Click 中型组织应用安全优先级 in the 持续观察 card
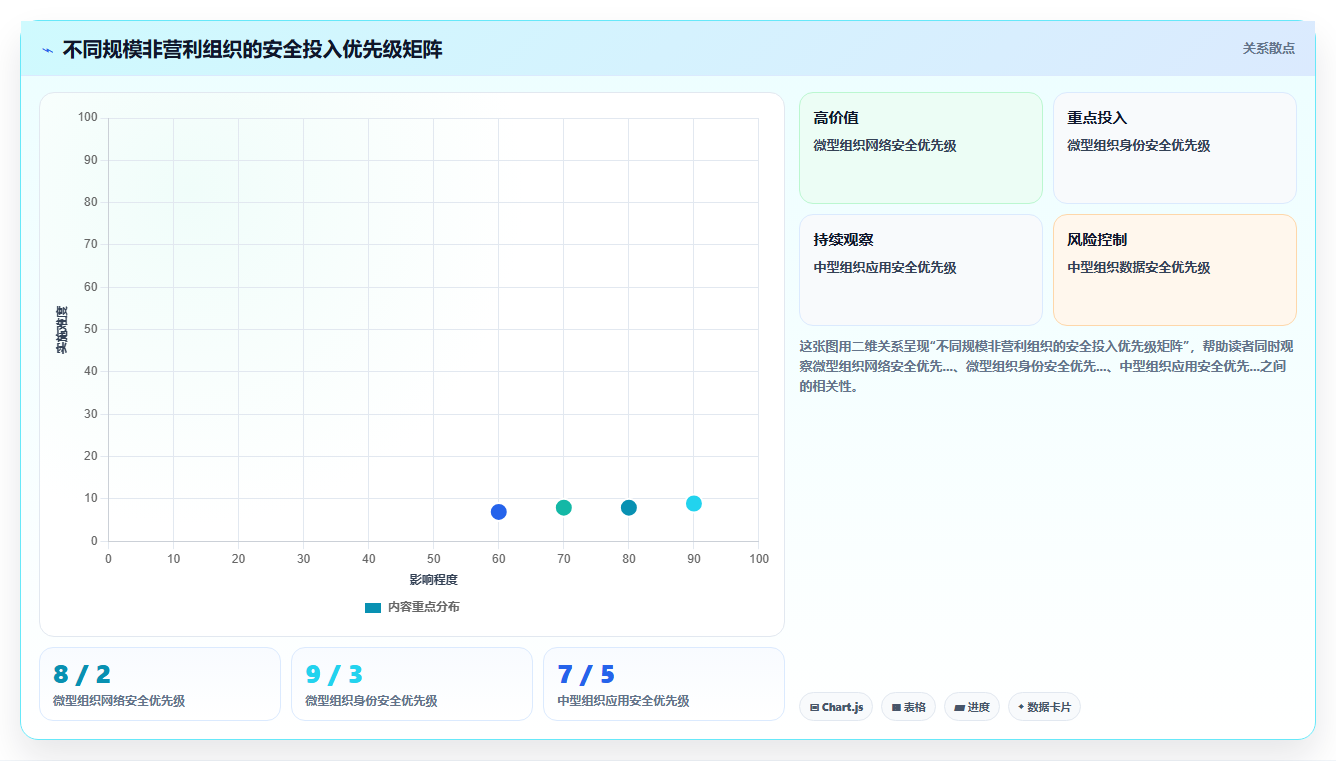Viewport: 1336px width, 761px height. coord(885,268)
